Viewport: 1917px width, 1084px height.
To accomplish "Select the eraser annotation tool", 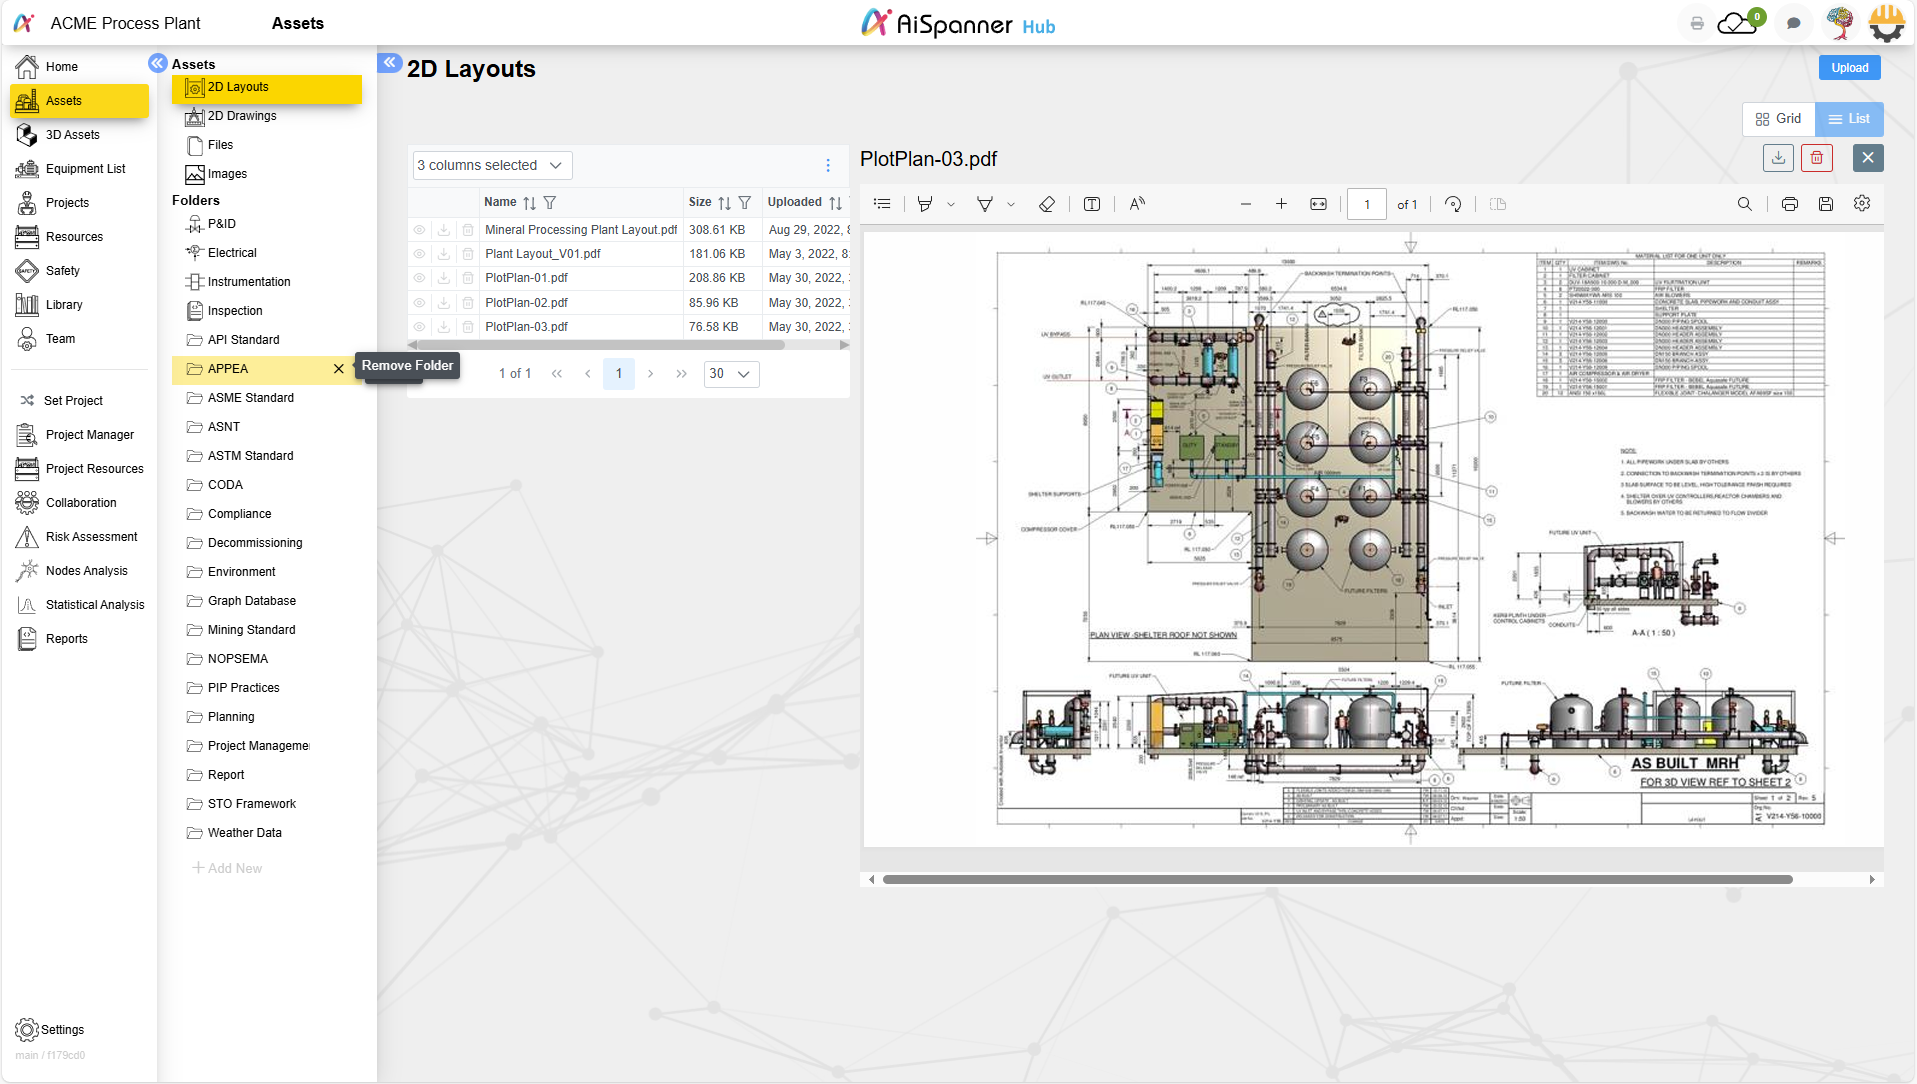I will click(x=1046, y=203).
